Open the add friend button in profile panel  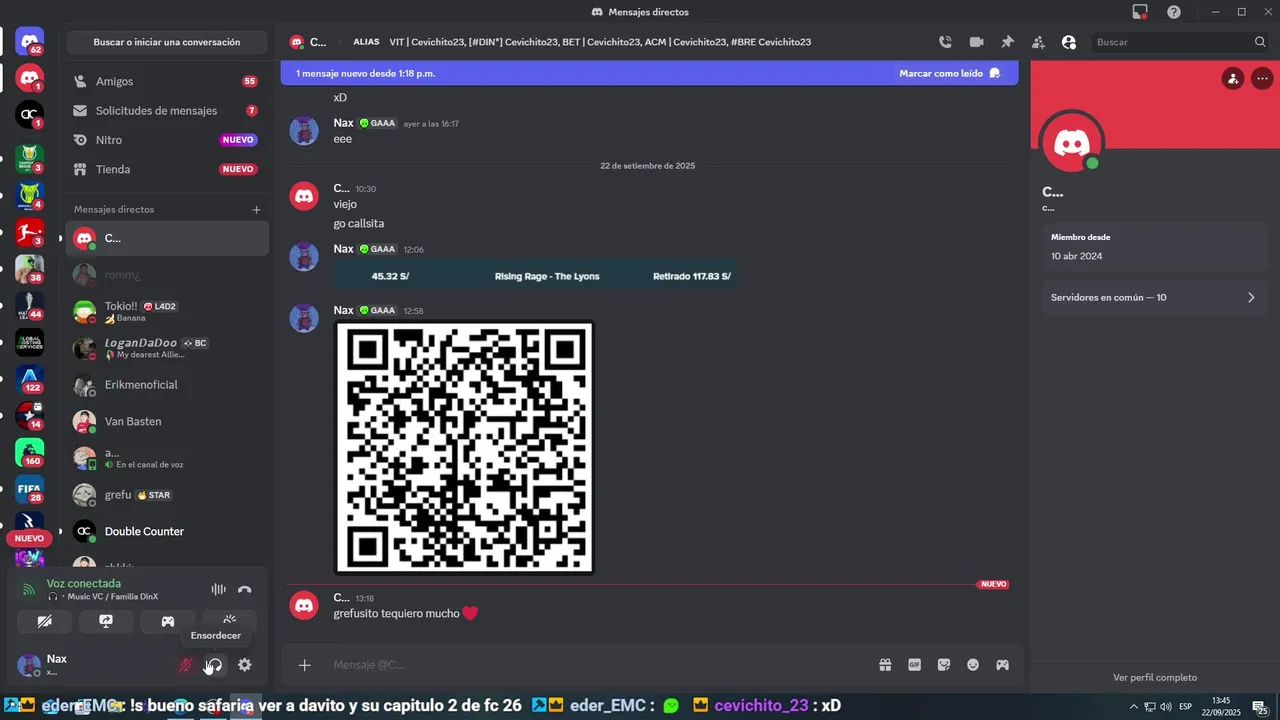click(x=1233, y=79)
